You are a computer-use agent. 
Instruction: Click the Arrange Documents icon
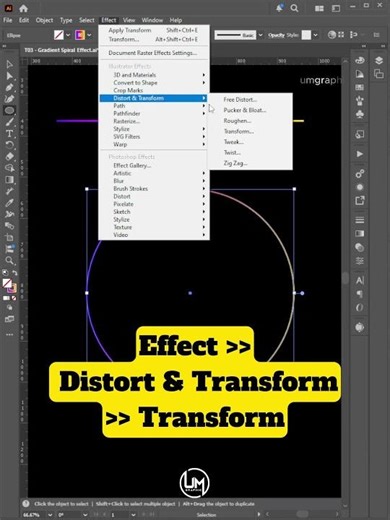click(x=319, y=8)
